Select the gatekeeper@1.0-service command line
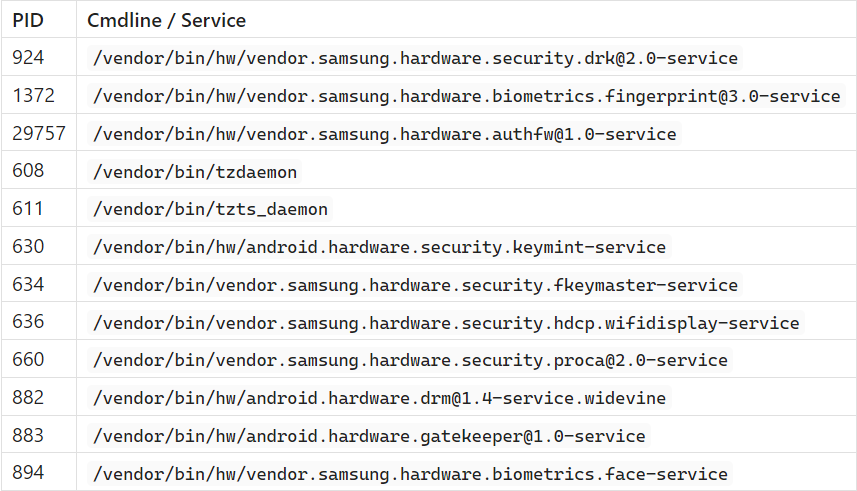The width and height of the screenshot is (857, 491). coord(369,436)
